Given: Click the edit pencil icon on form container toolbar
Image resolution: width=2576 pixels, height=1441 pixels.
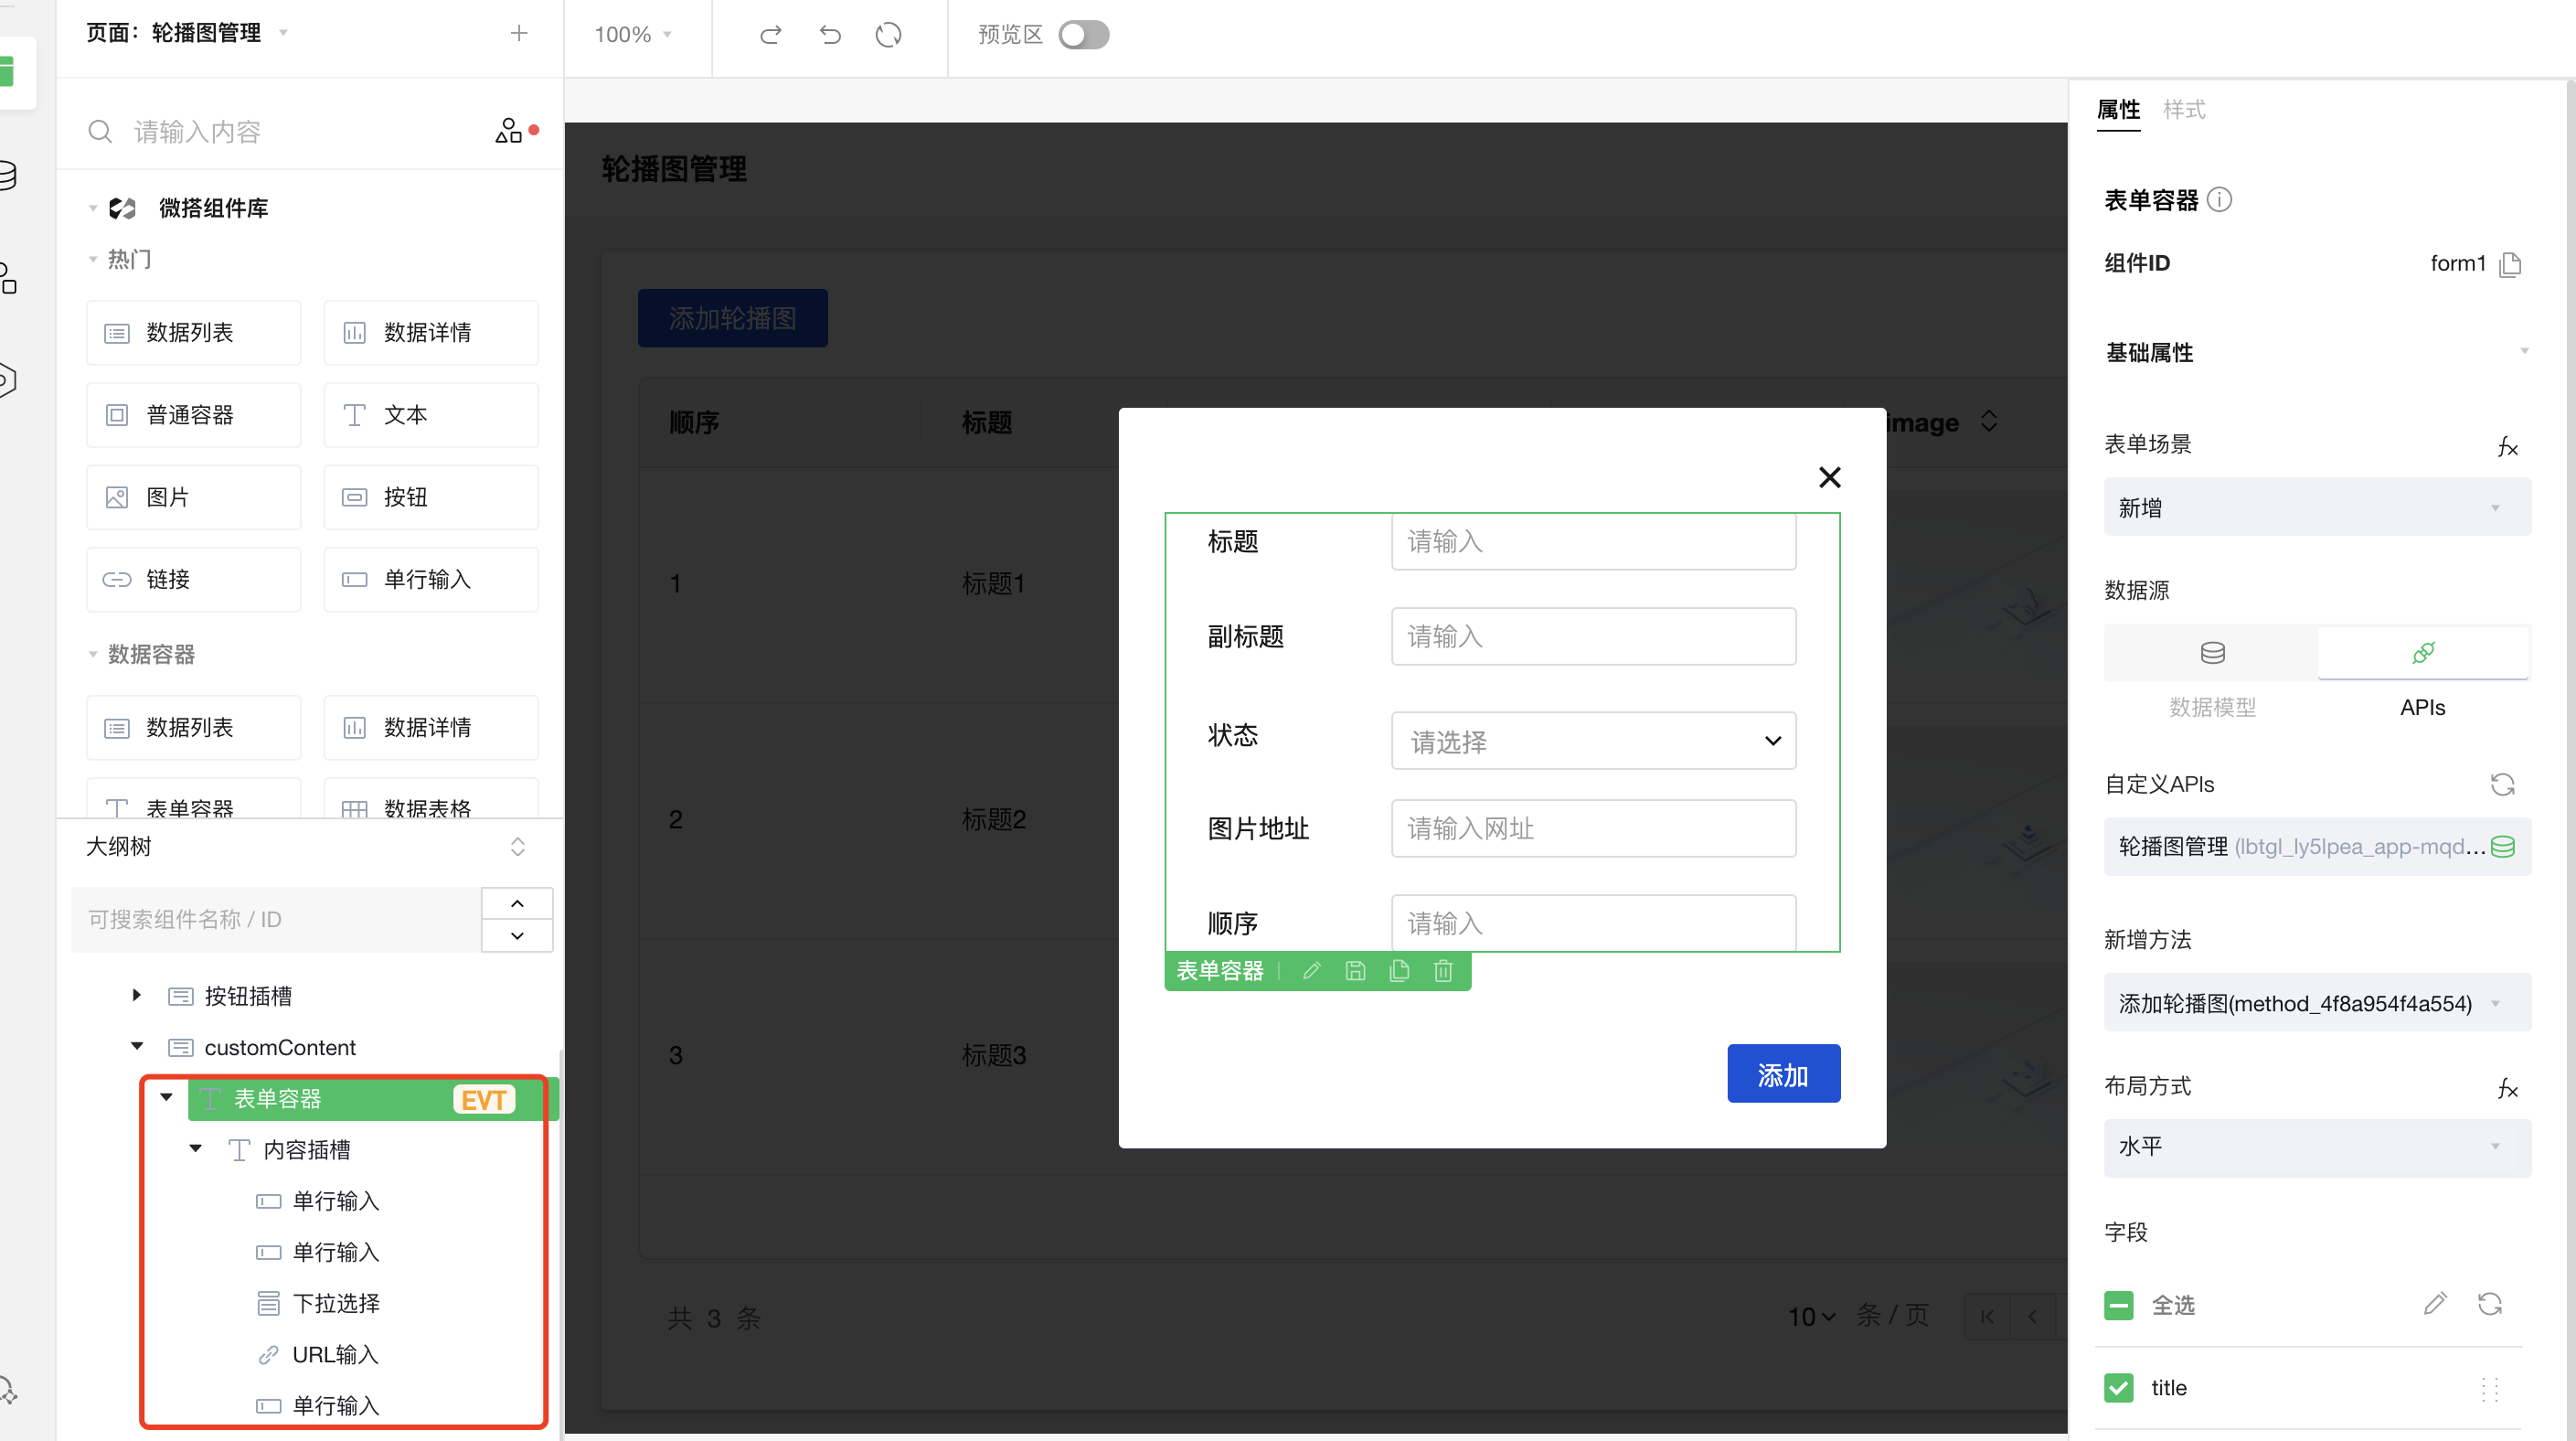Looking at the screenshot, I should pos(1311,971).
